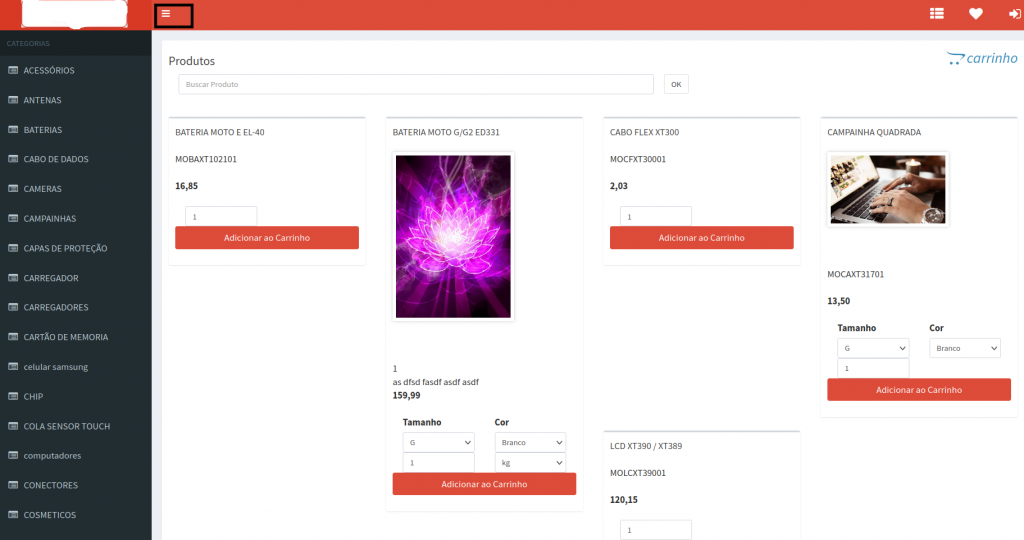Click the login arrow icon in header
Image resolution: width=1024 pixels, height=540 pixels.
tap(1014, 14)
